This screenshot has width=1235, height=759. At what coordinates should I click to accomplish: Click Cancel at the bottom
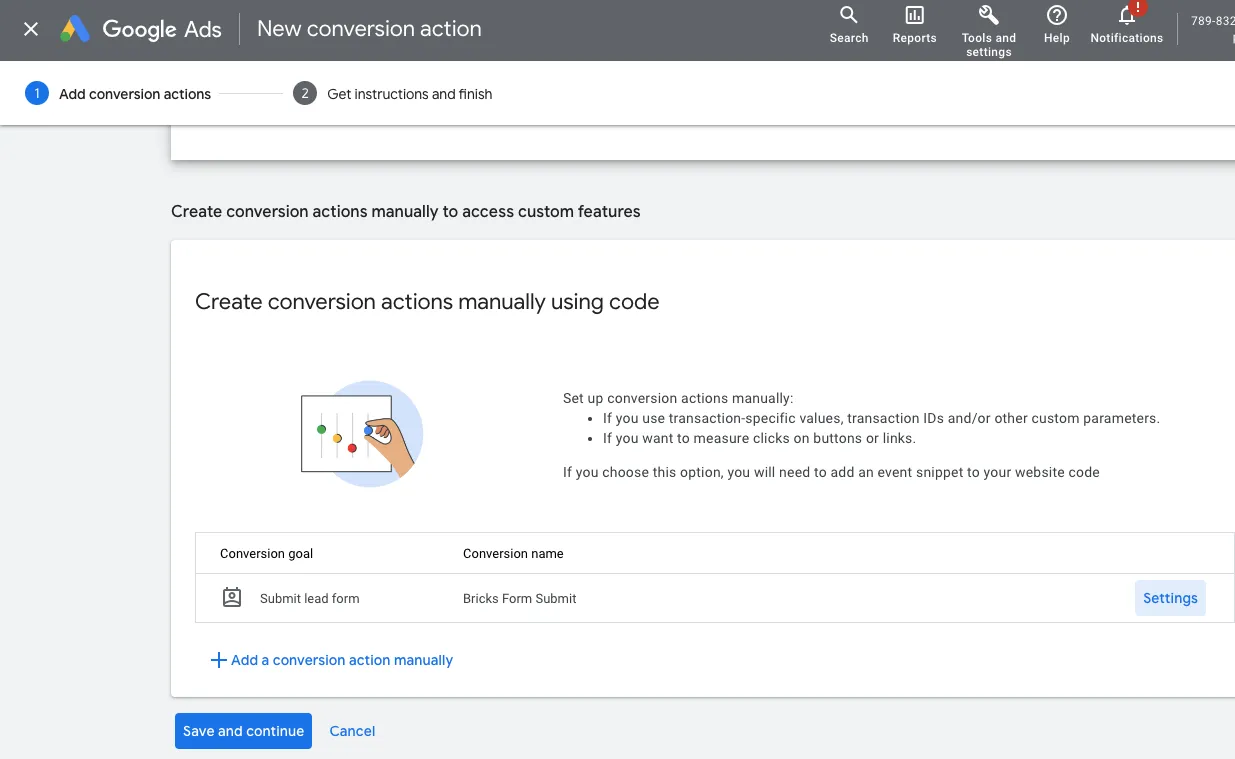tap(352, 731)
